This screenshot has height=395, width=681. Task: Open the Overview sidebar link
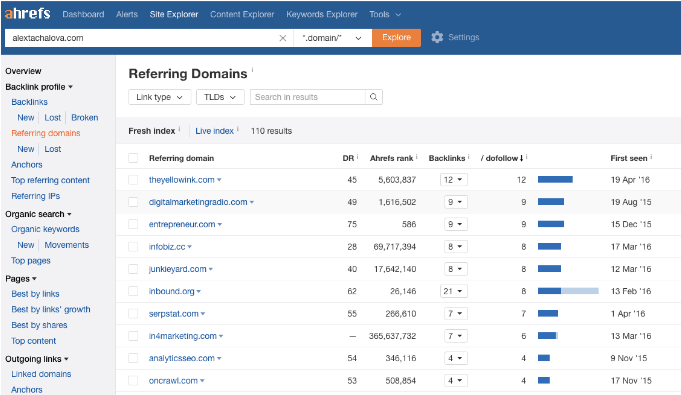click(x=23, y=71)
